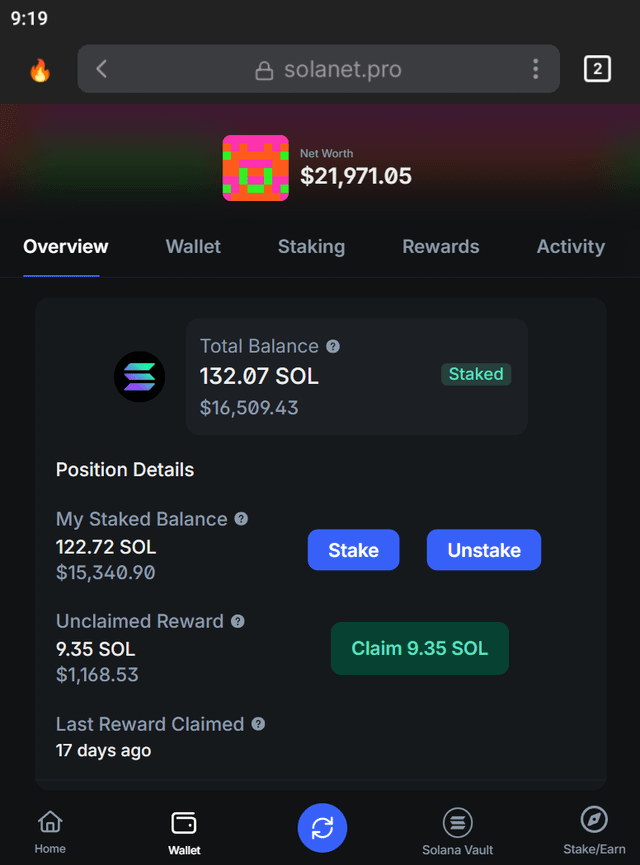Switch to the Staking tab

[311, 246]
